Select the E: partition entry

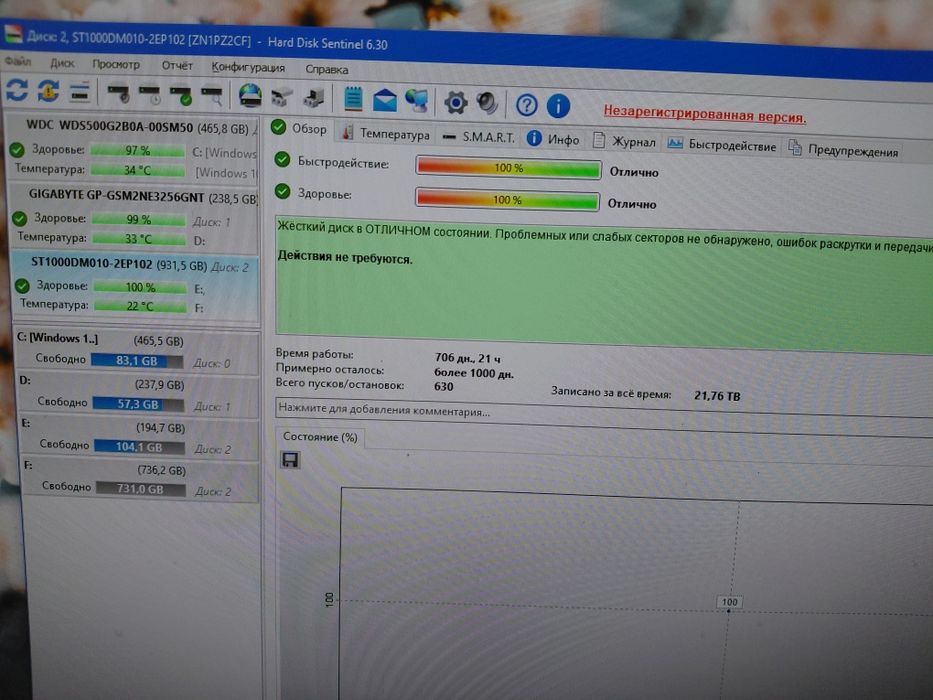pyautogui.click(x=139, y=438)
